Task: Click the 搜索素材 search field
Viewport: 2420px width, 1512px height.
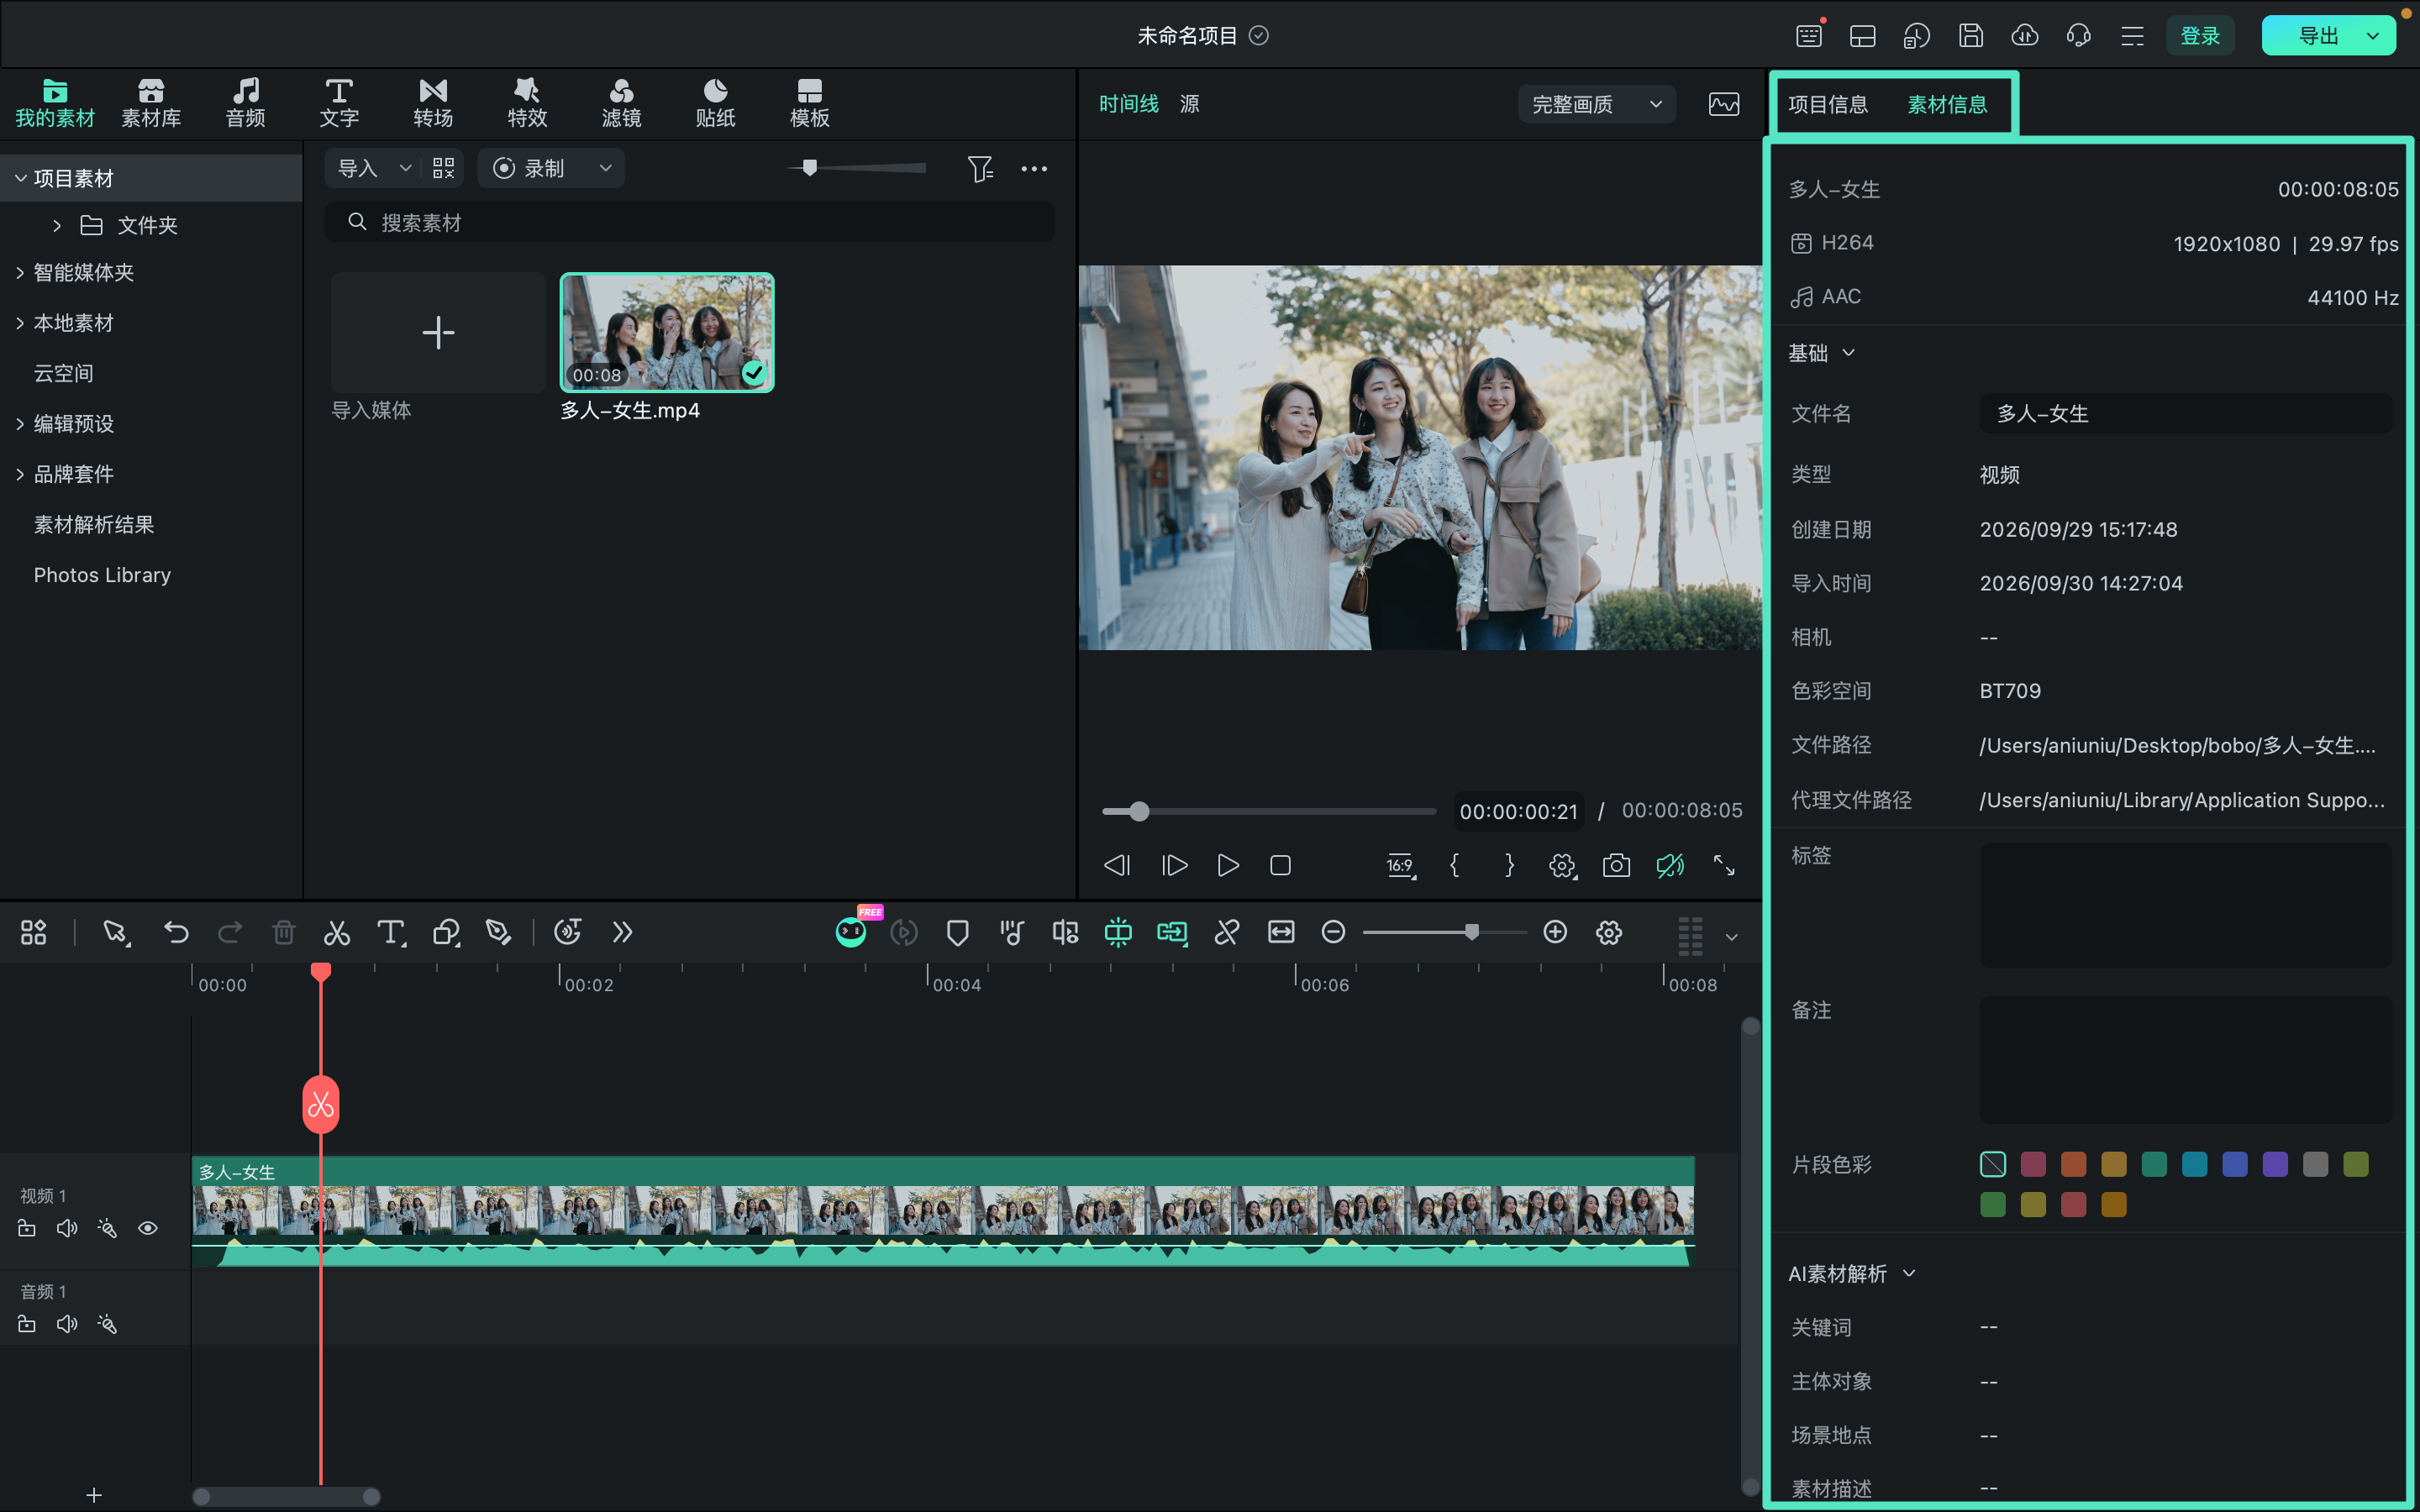Action: click(x=689, y=222)
